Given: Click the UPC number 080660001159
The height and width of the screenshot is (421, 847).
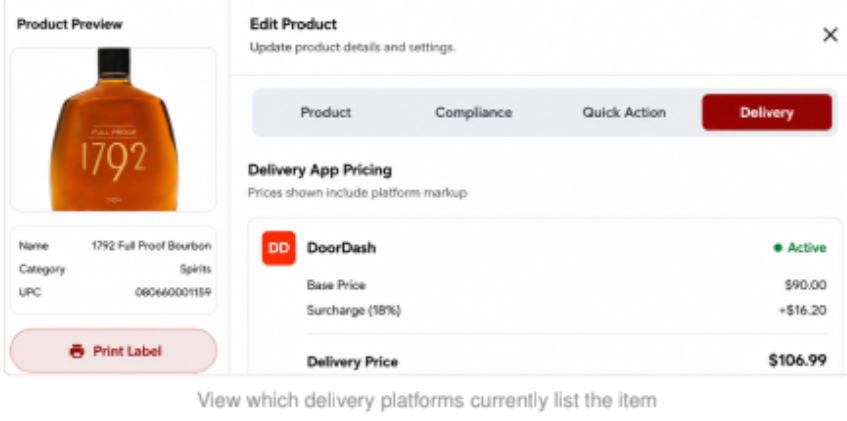Looking at the screenshot, I should tap(173, 292).
